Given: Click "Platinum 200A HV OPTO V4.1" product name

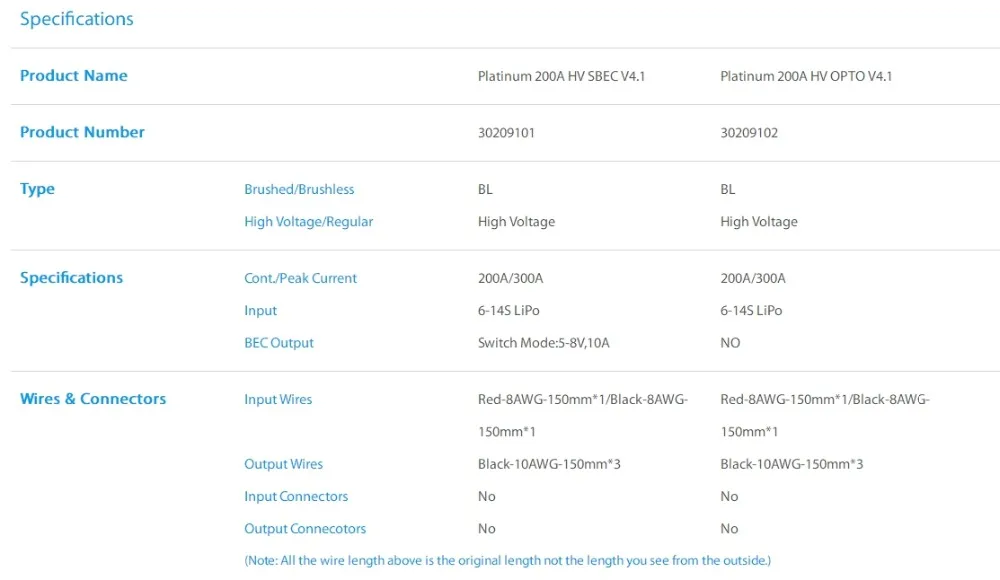Looking at the screenshot, I should tap(806, 76).
